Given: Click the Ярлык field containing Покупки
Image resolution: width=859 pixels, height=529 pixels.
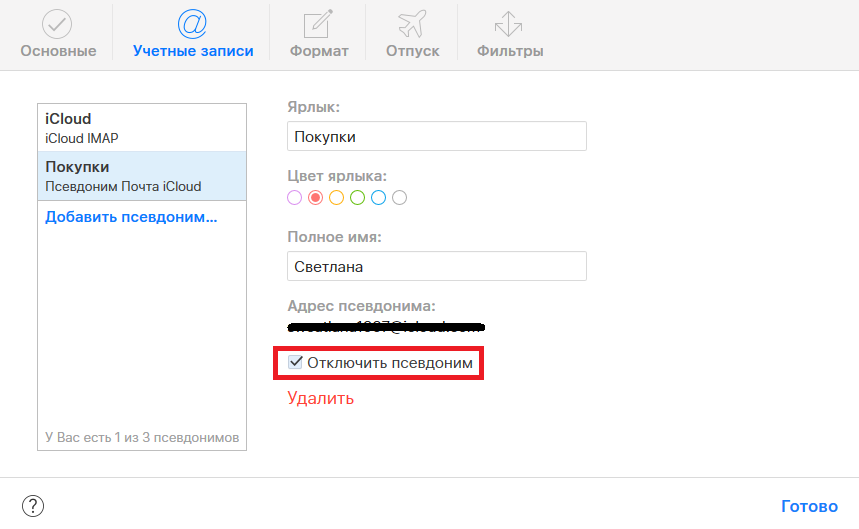Looking at the screenshot, I should (x=436, y=136).
